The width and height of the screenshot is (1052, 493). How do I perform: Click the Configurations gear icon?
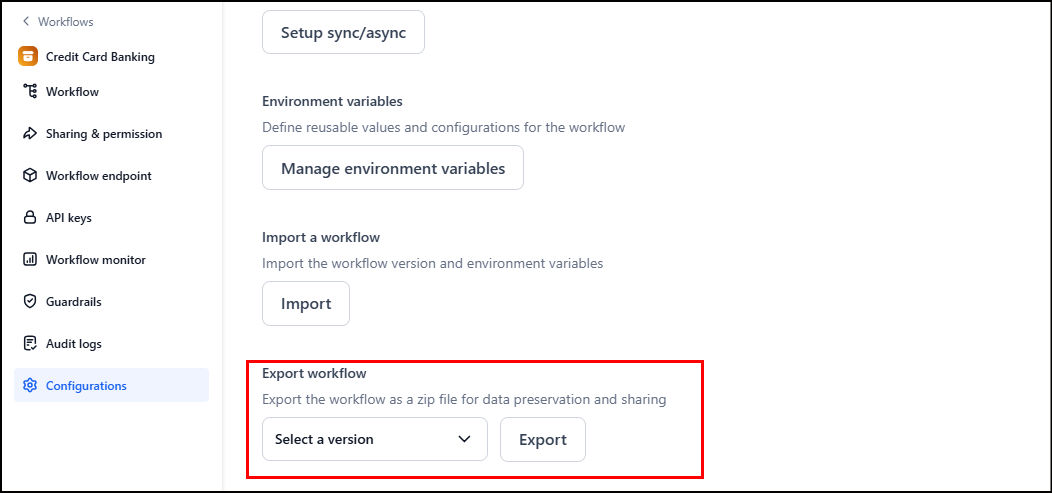[x=29, y=386]
